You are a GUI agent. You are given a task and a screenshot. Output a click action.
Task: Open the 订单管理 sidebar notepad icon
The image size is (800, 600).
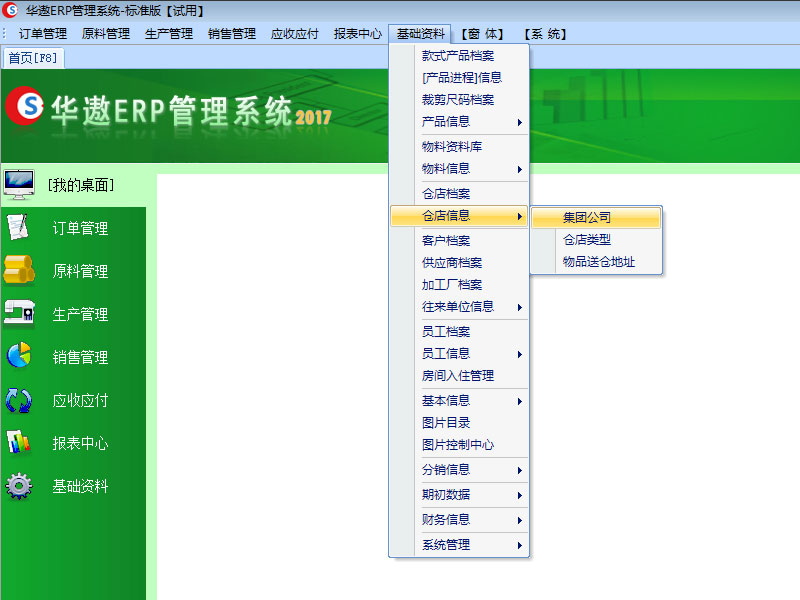[x=18, y=228]
